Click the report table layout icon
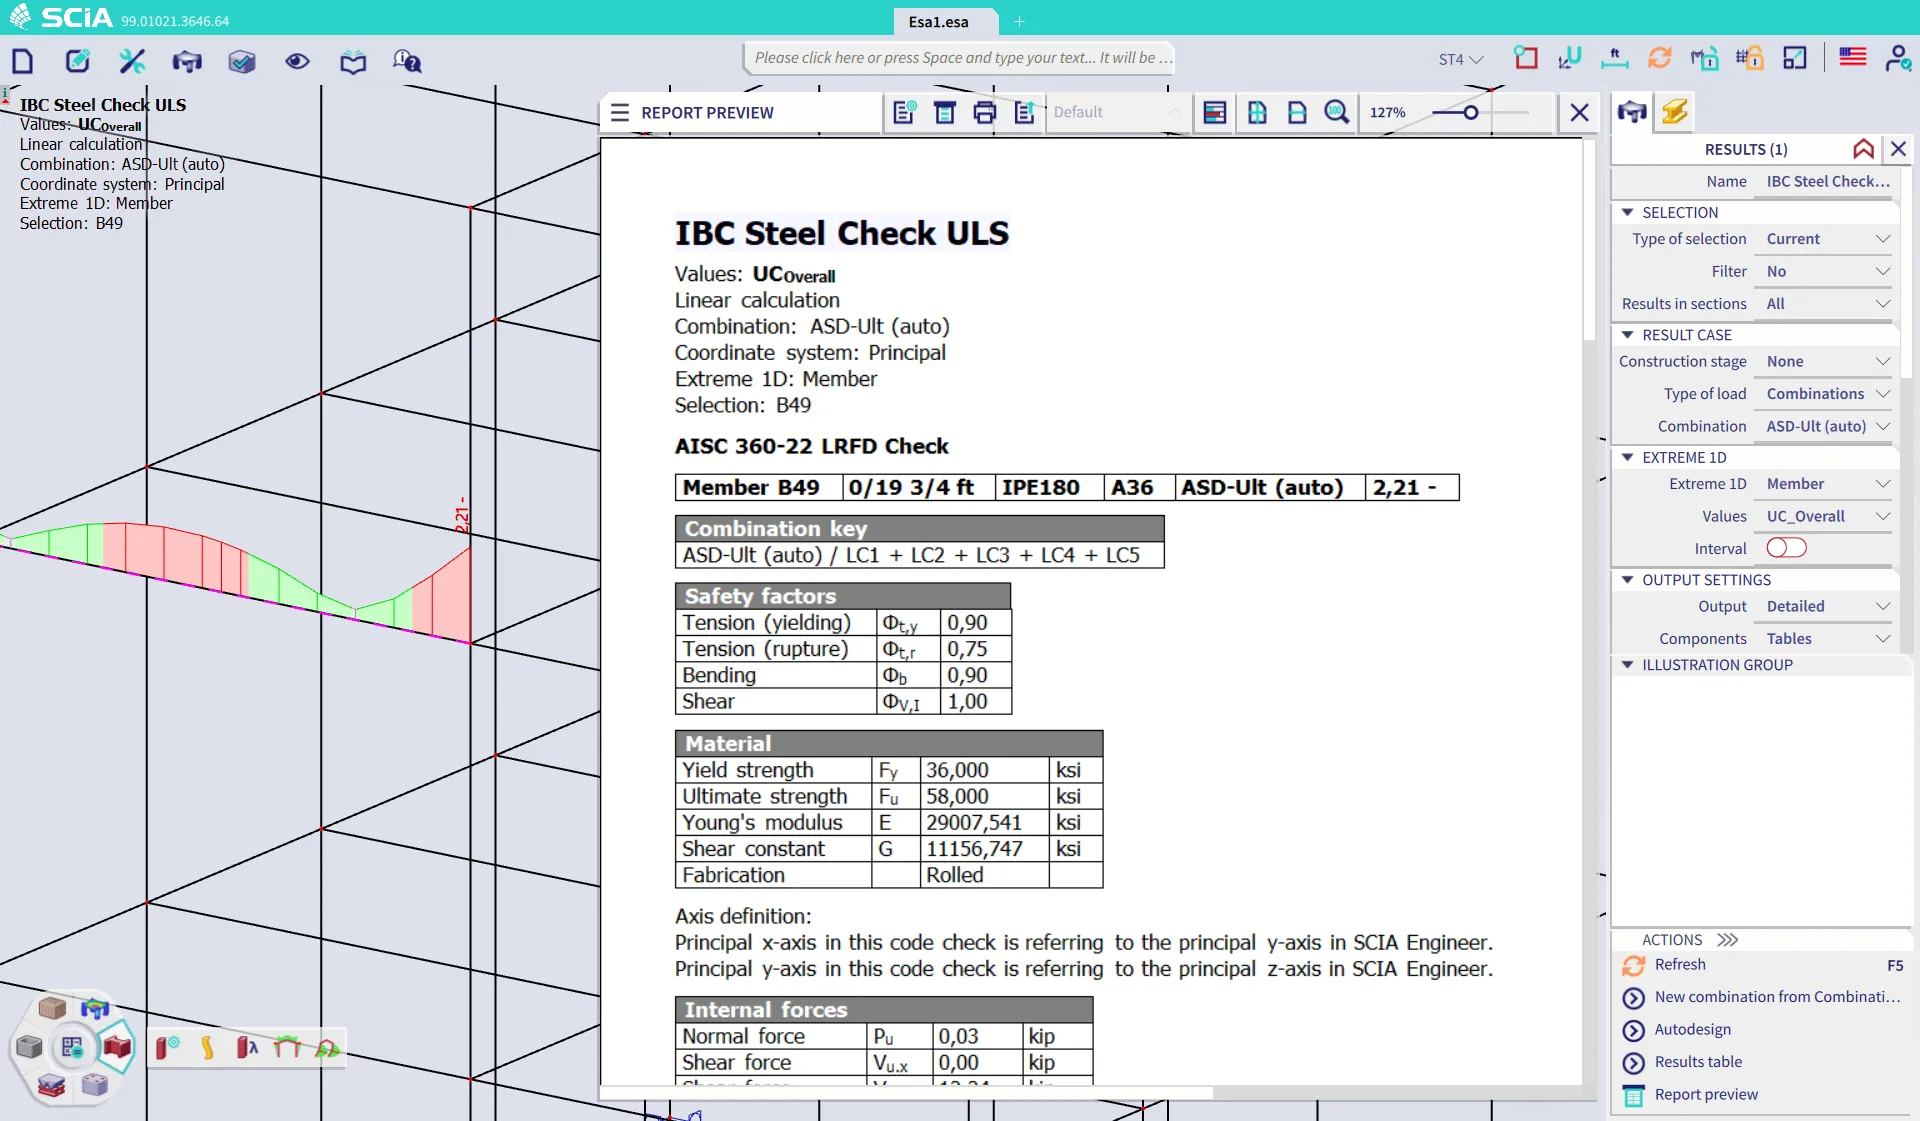1920x1121 pixels. pos(1215,112)
